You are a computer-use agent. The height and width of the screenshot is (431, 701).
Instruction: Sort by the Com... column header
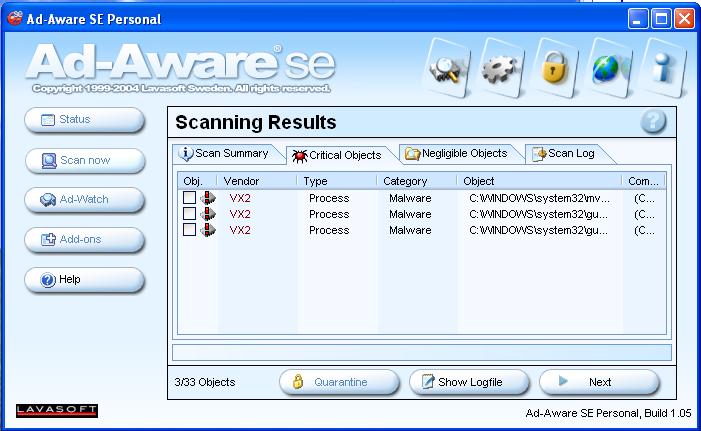(644, 181)
